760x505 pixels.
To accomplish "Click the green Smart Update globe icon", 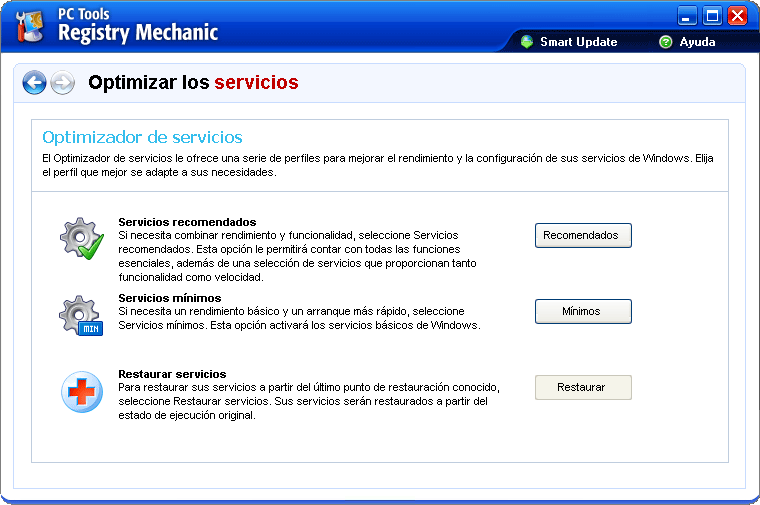I will click(527, 42).
